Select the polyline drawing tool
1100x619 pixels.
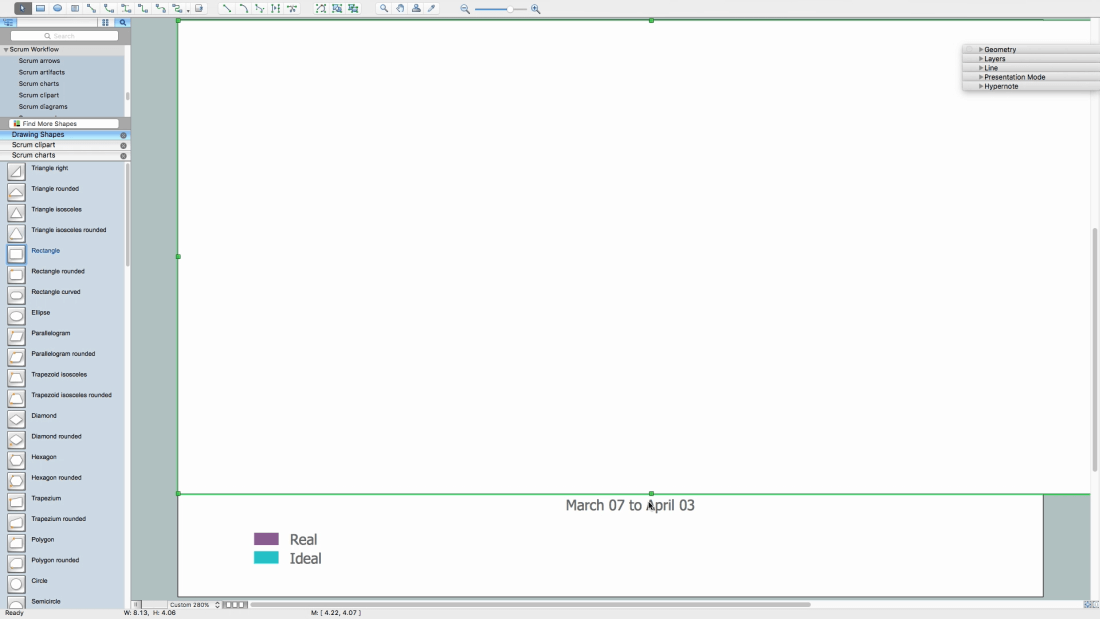tap(260, 8)
